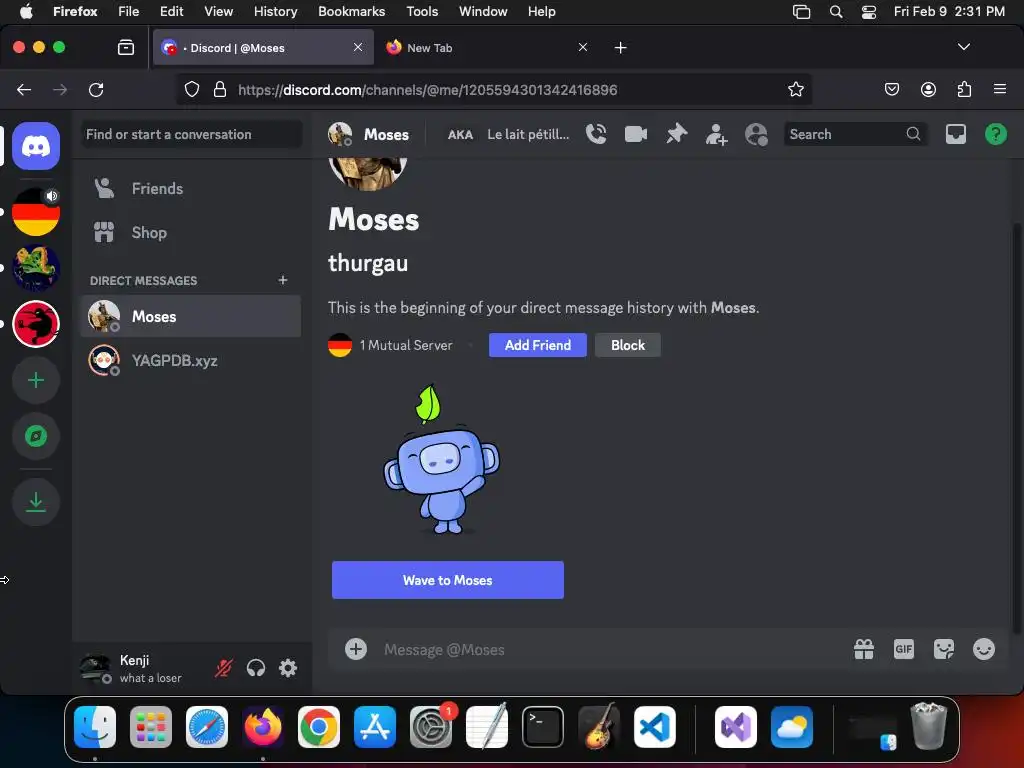Open User Settings gear
Screen dimensions: 1024x768
[288, 667]
